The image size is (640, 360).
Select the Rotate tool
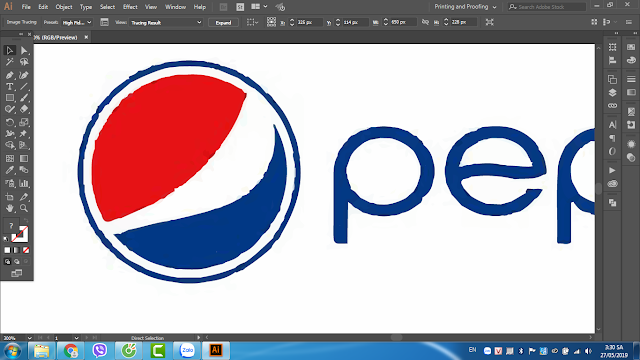(x=10, y=122)
